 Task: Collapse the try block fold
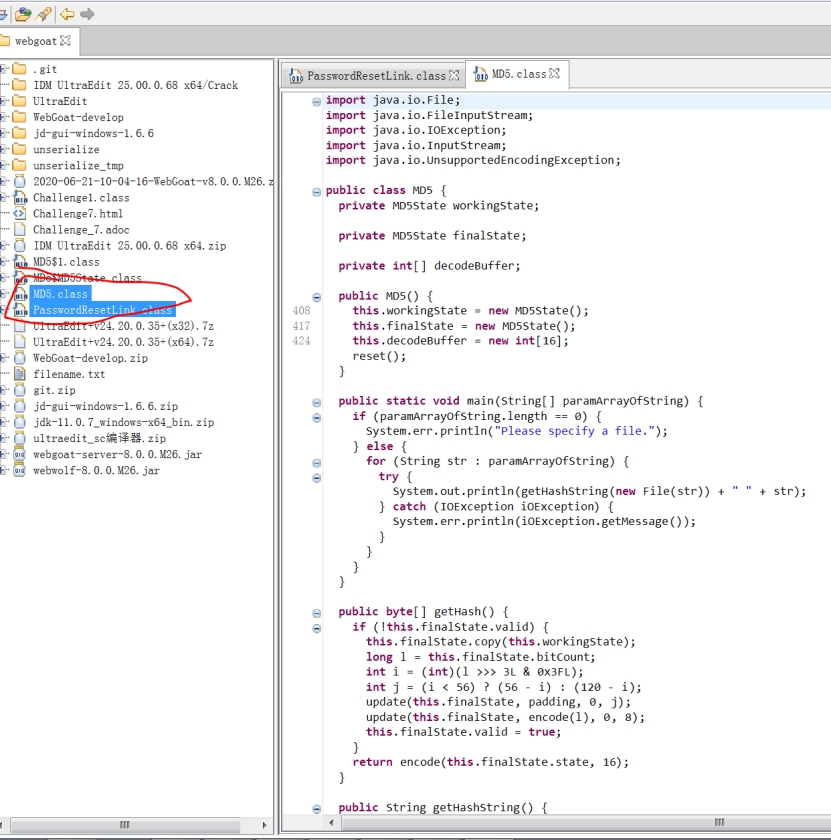point(316,478)
